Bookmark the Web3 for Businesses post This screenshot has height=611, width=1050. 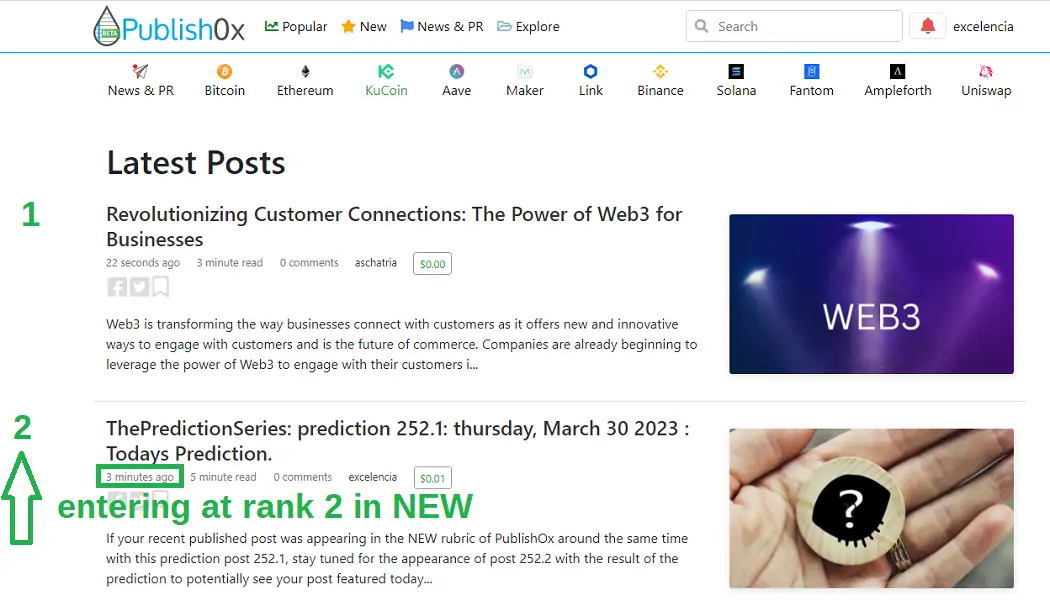tap(160, 287)
